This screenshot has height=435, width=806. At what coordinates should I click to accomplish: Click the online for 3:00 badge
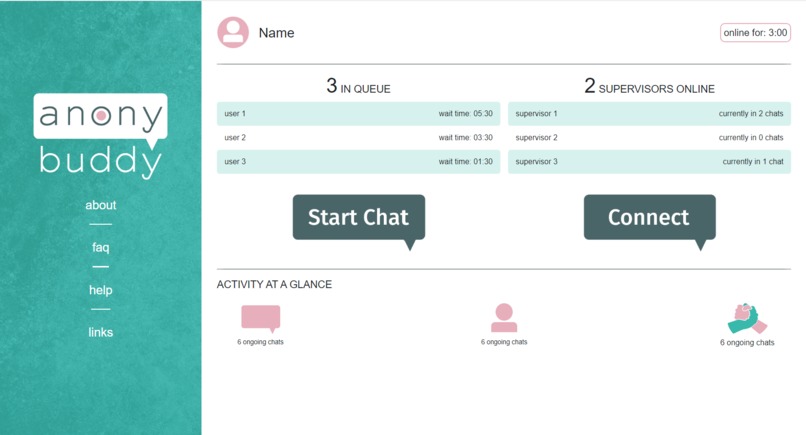pyautogui.click(x=755, y=32)
